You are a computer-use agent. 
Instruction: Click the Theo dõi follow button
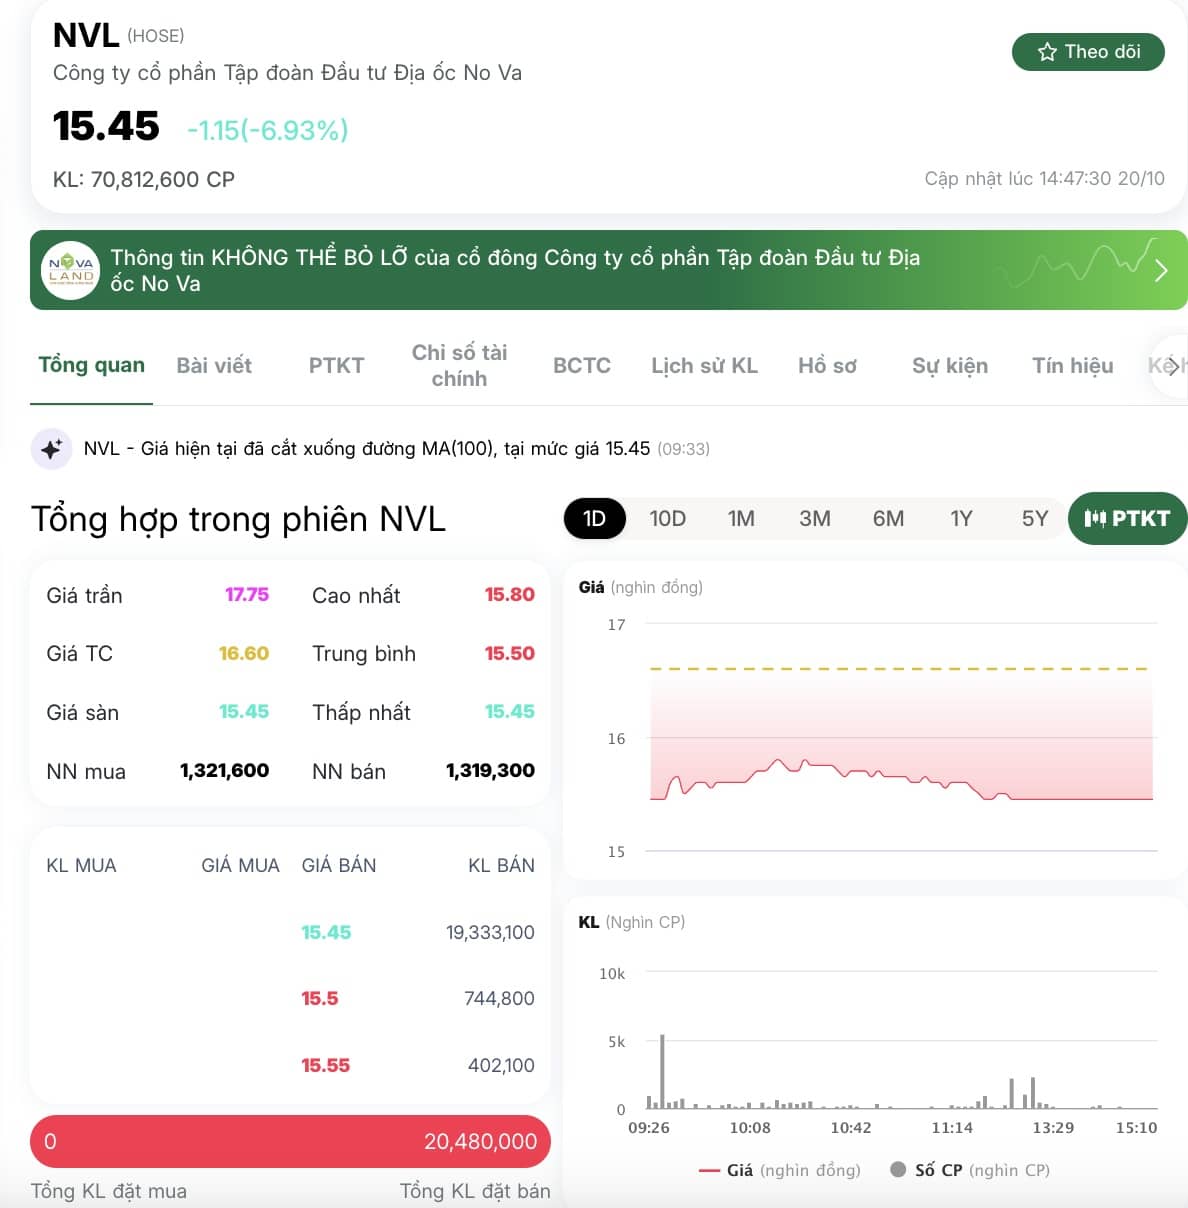(x=1088, y=52)
